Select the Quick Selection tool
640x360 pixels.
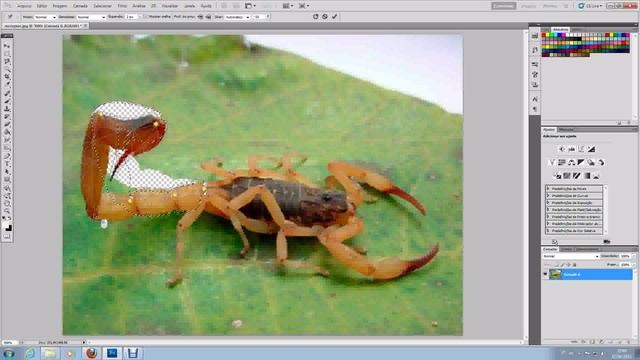7,70
